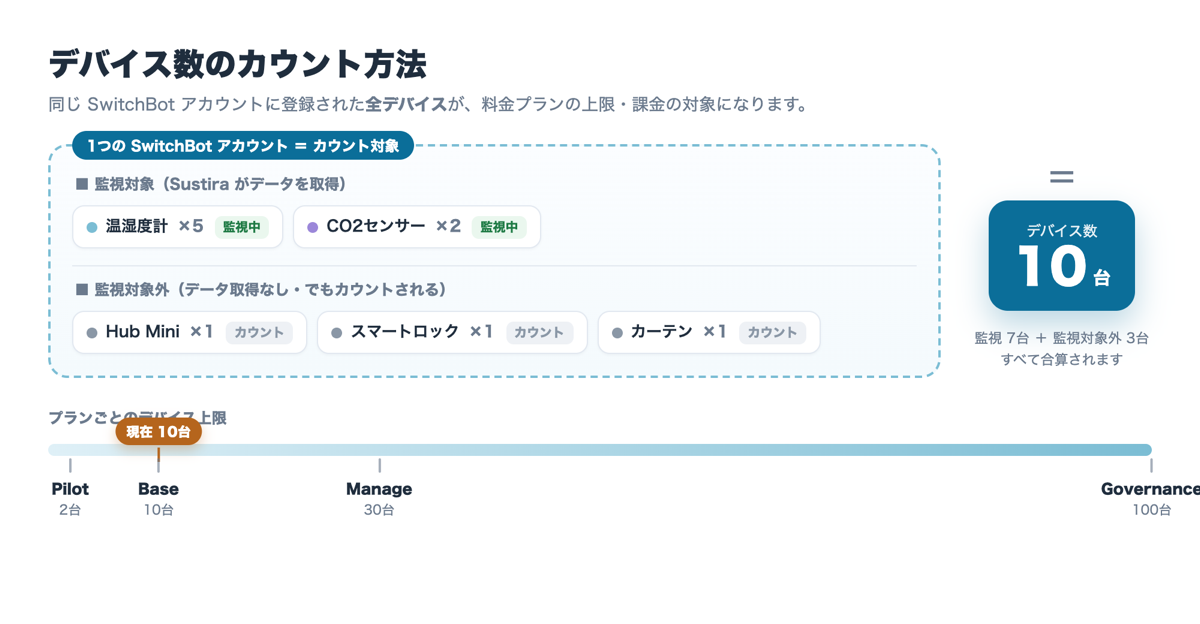Click the square bullet before 監視対象外 heading
This screenshot has width=1200, height=624.
point(82,289)
